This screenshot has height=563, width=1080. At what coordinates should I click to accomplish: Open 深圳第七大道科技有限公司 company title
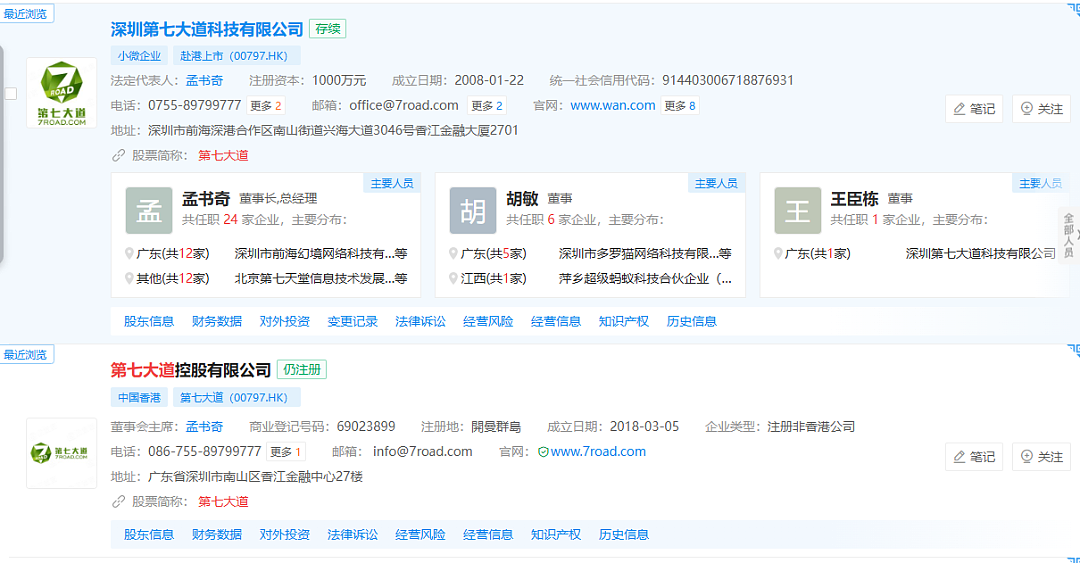click(207, 29)
